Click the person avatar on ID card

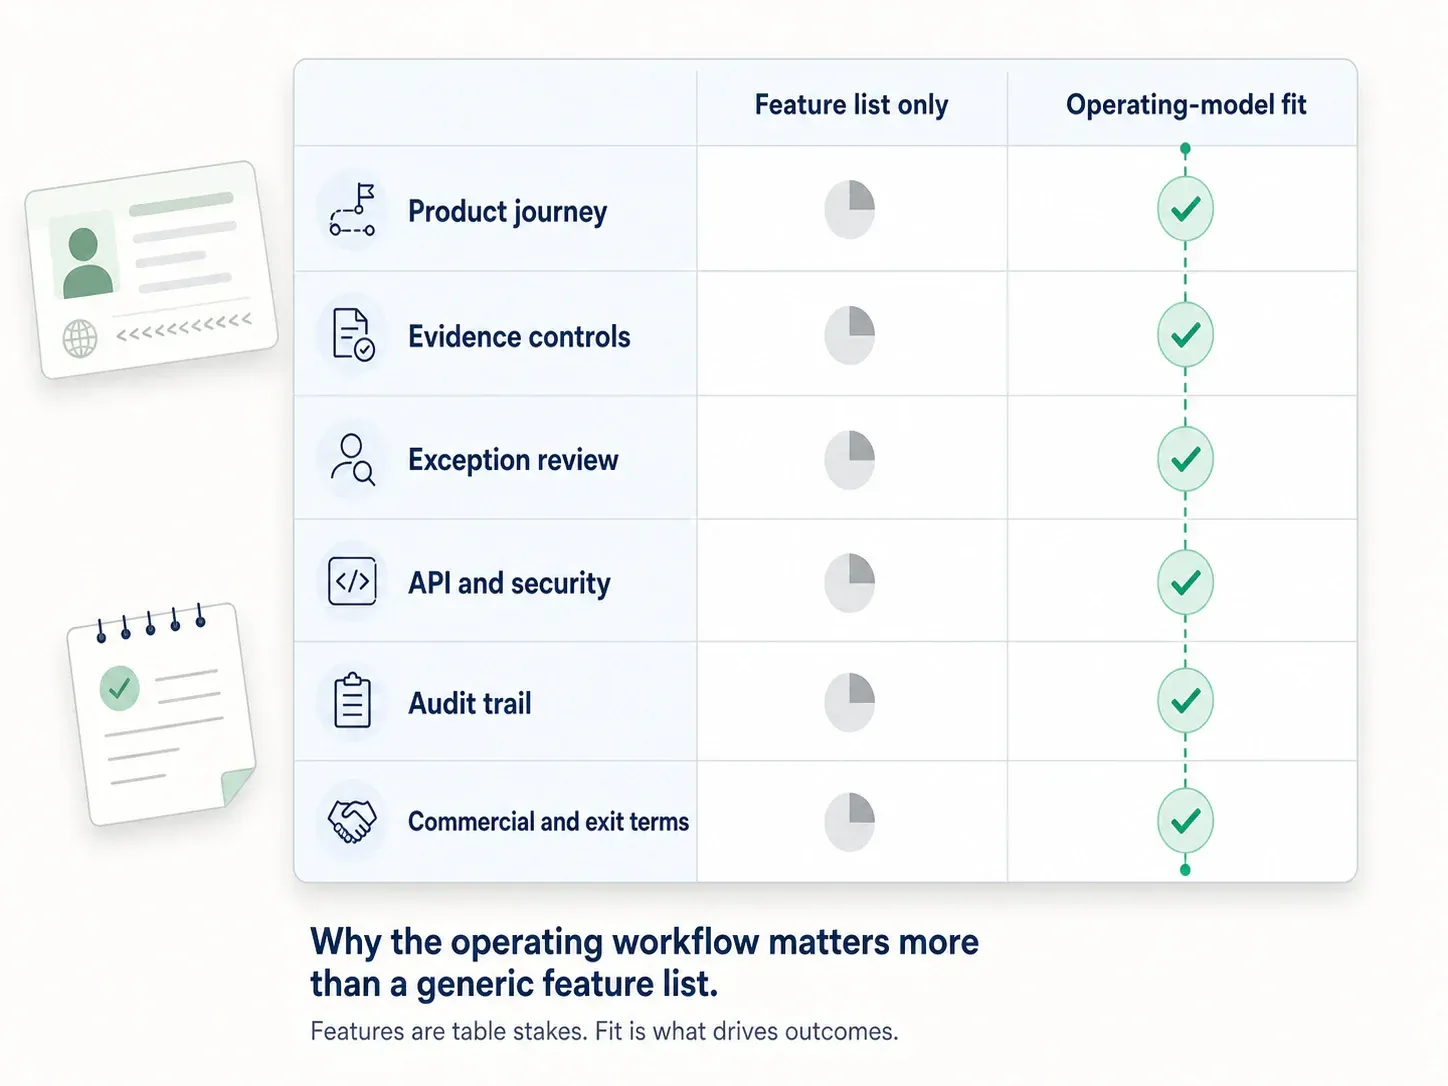[x=86, y=260]
